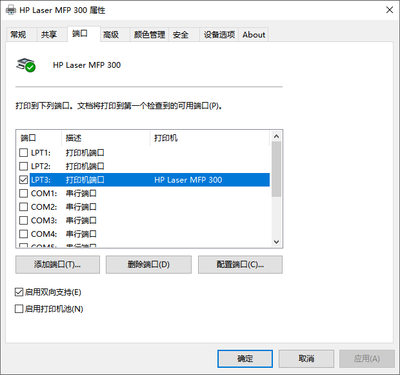This screenshot has width=400, height=375.
Task: Click the 应用(A) button
Action: pyautogui.click(x=367, y=359)
